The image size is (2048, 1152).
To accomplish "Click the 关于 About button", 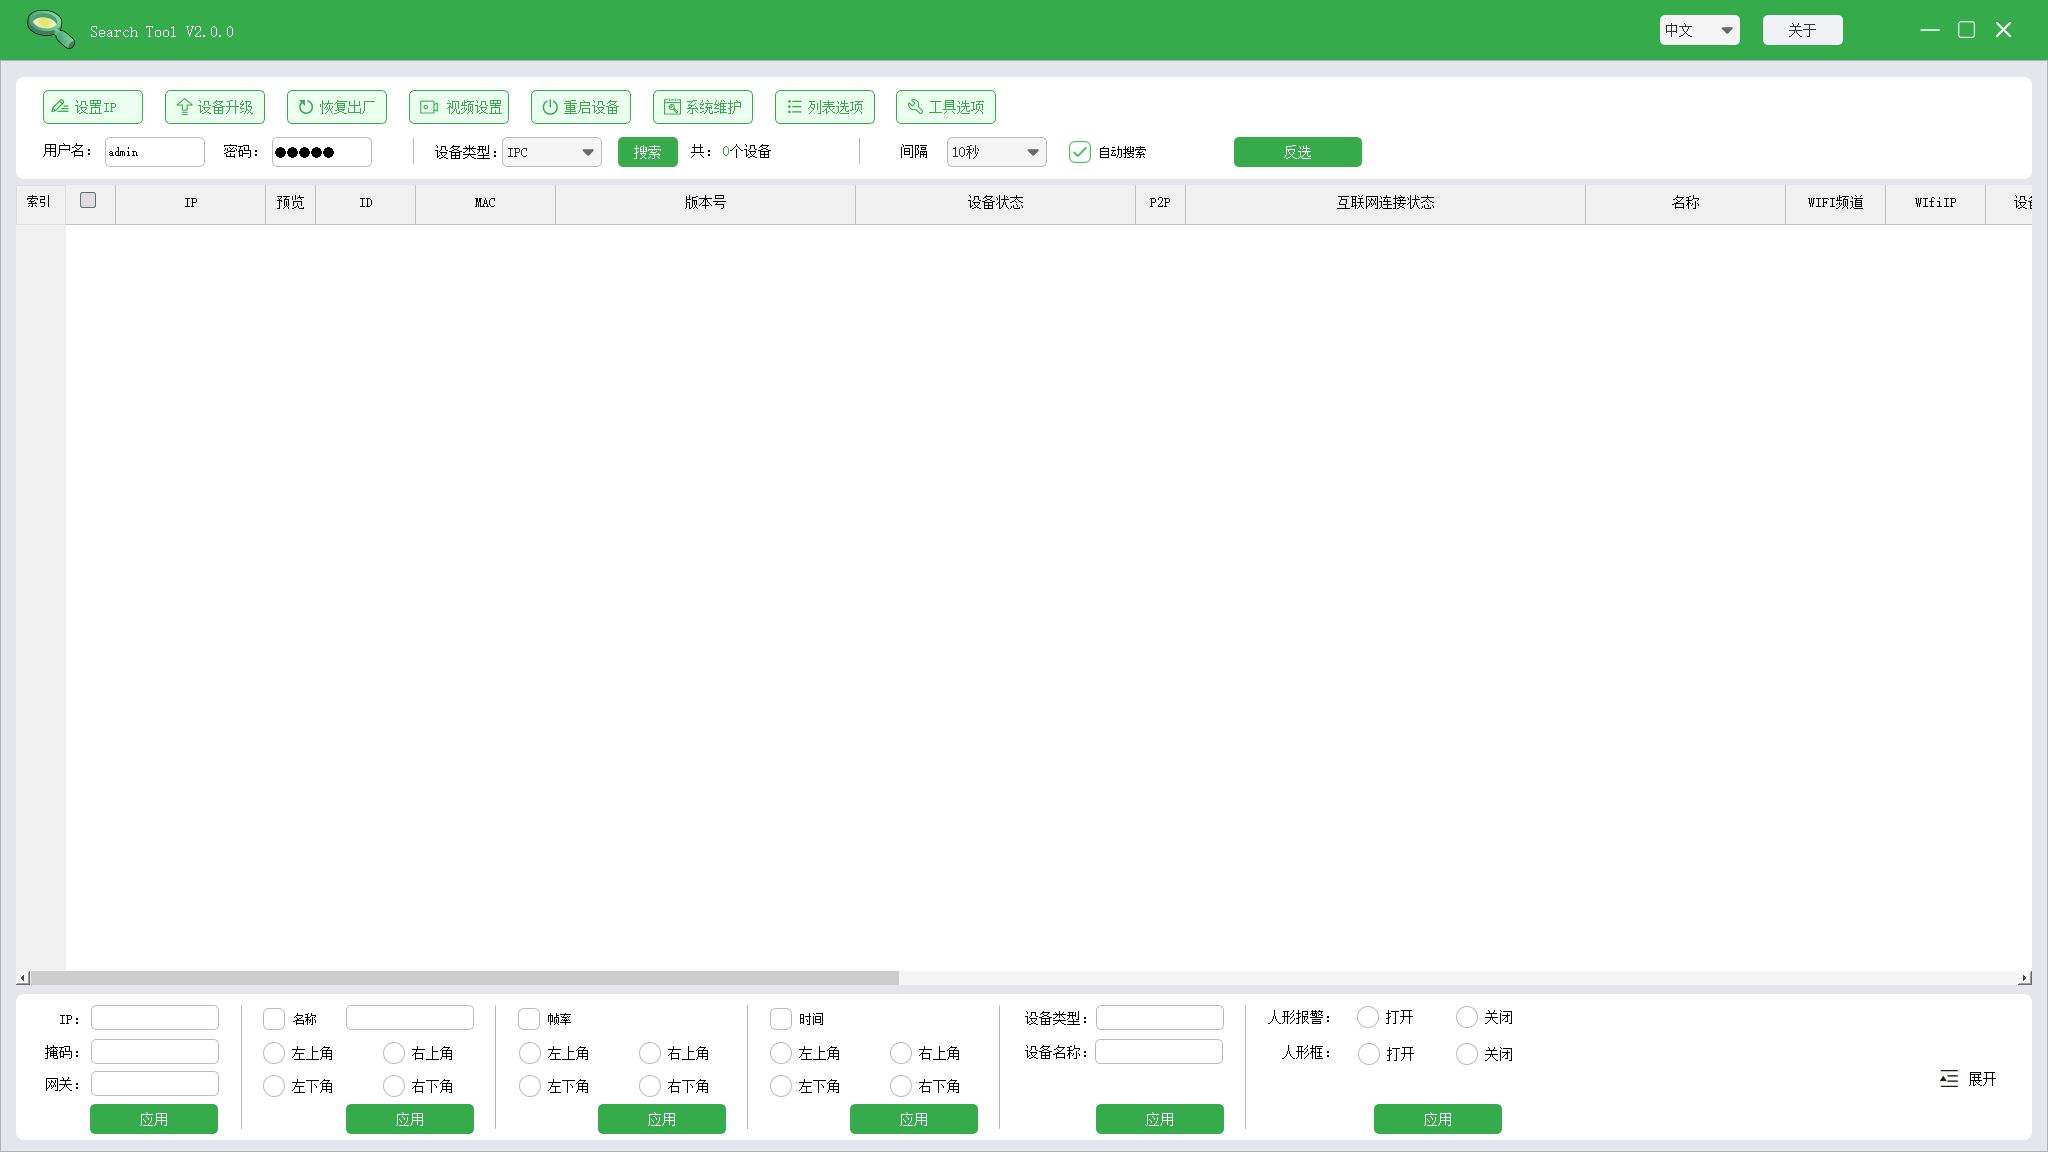I will [1801, 30].
